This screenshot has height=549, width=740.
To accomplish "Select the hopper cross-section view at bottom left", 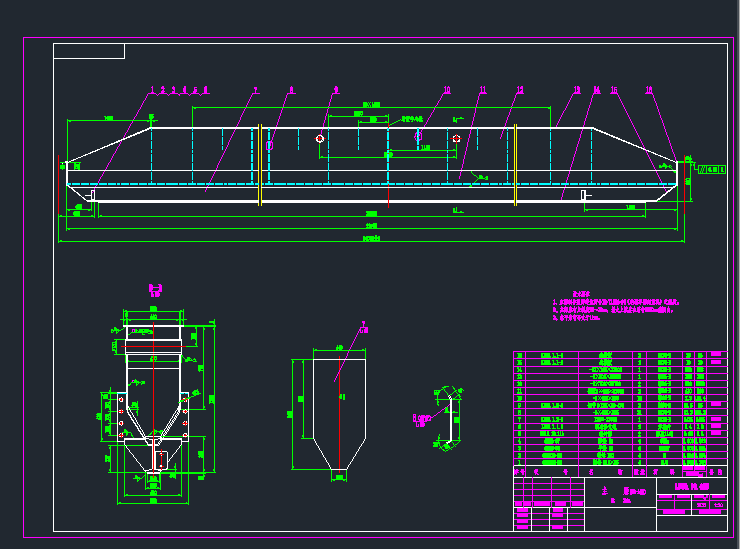I will pyautogui.click(x=154, y=400).
